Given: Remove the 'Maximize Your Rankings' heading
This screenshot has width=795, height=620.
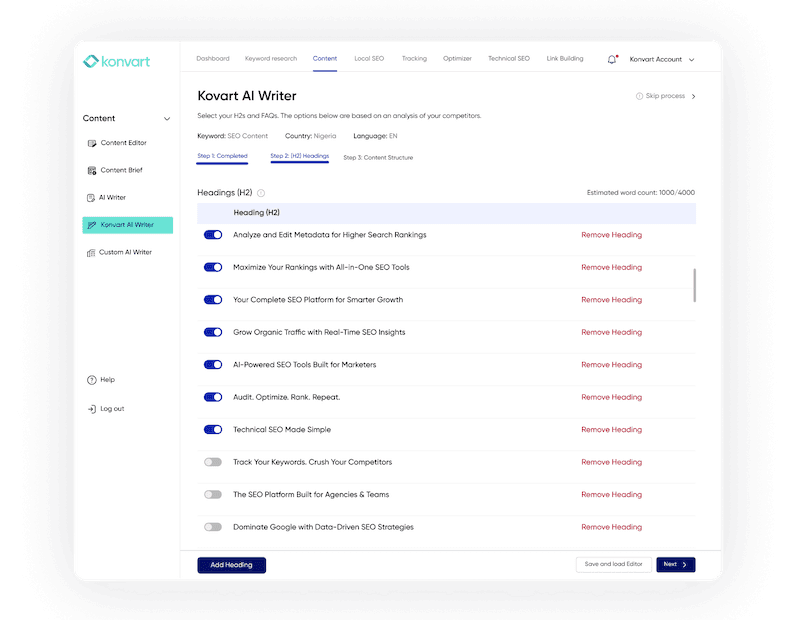Looking at the screenshot, I should pos(611,267).
